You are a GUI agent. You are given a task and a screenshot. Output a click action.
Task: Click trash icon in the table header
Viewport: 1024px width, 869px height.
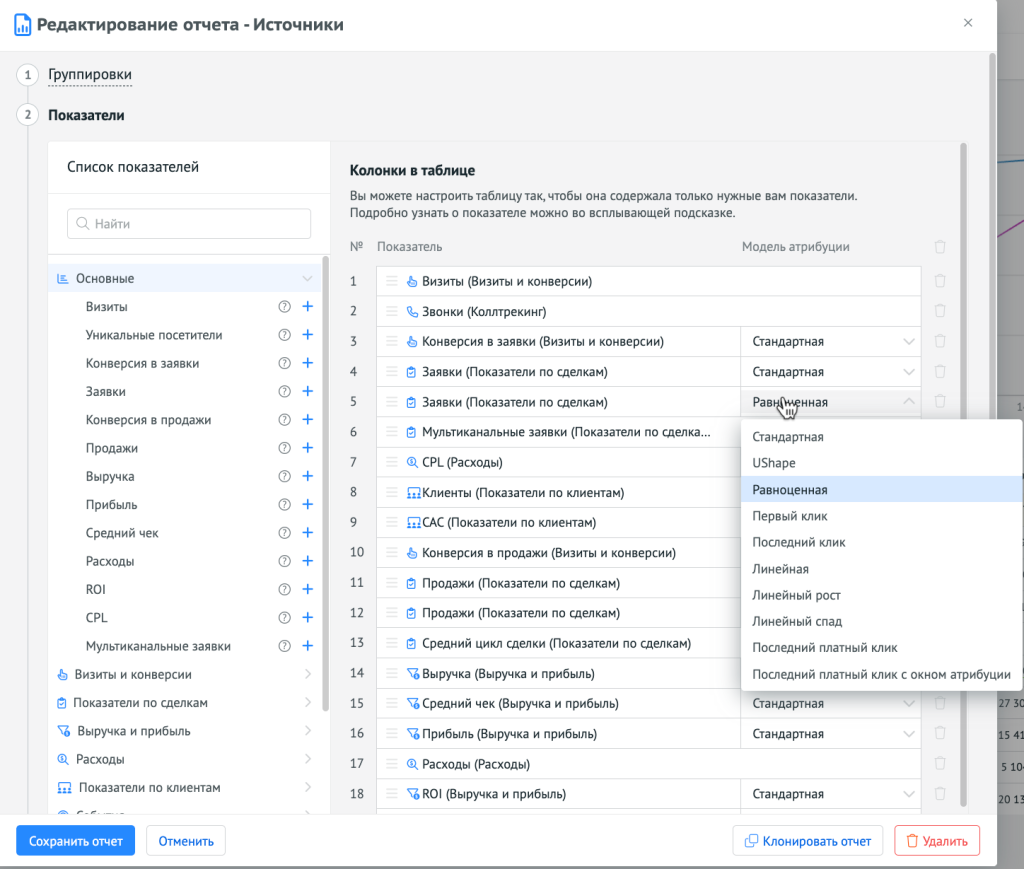click(x=939, y=247)
